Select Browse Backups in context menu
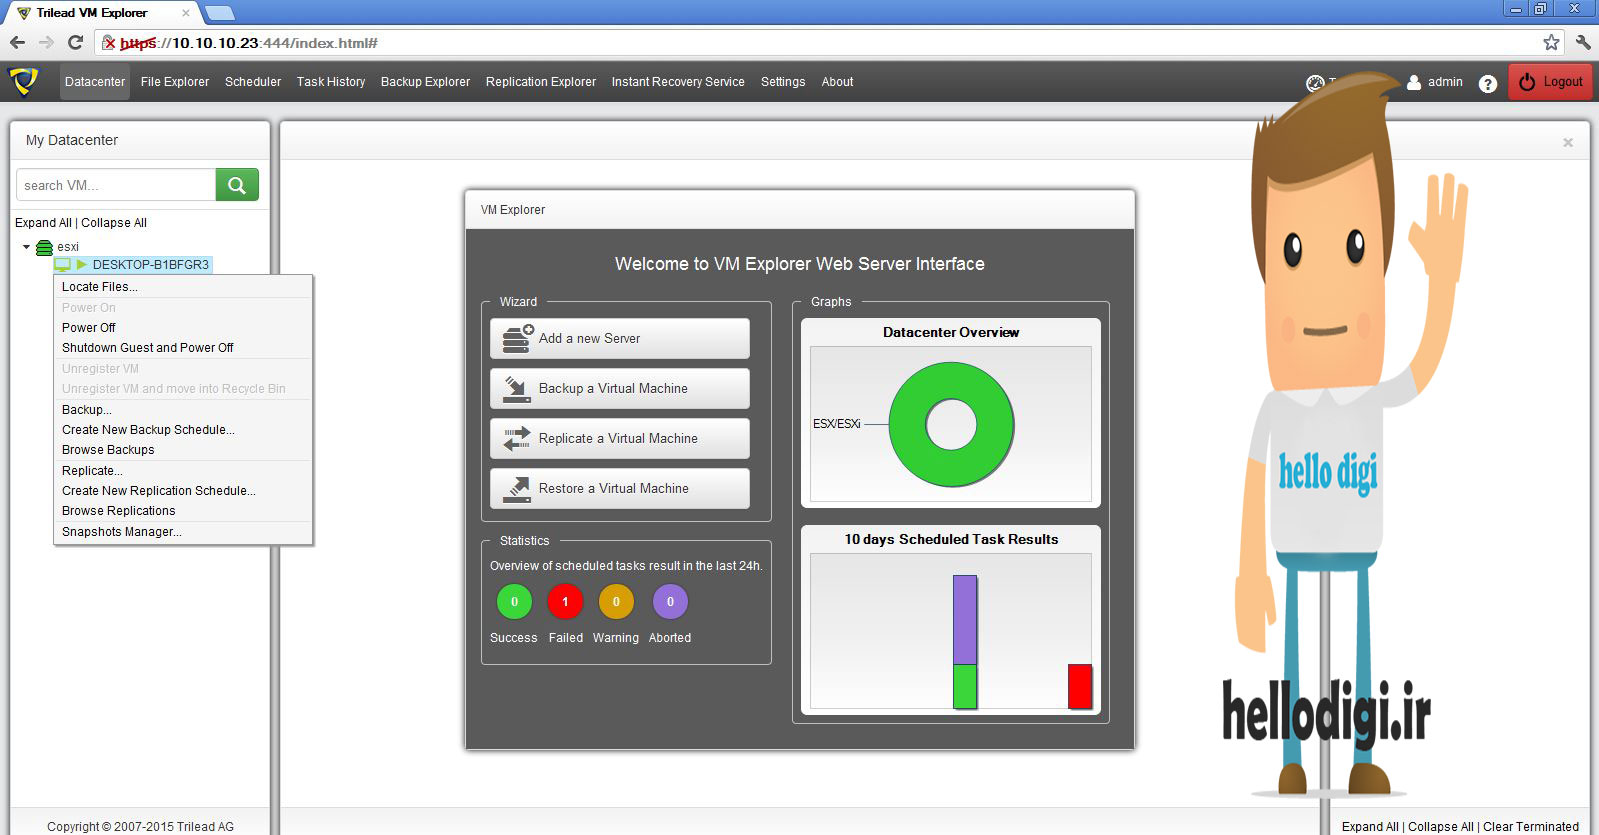This screenshot has width=1599, height=835. 183,450
